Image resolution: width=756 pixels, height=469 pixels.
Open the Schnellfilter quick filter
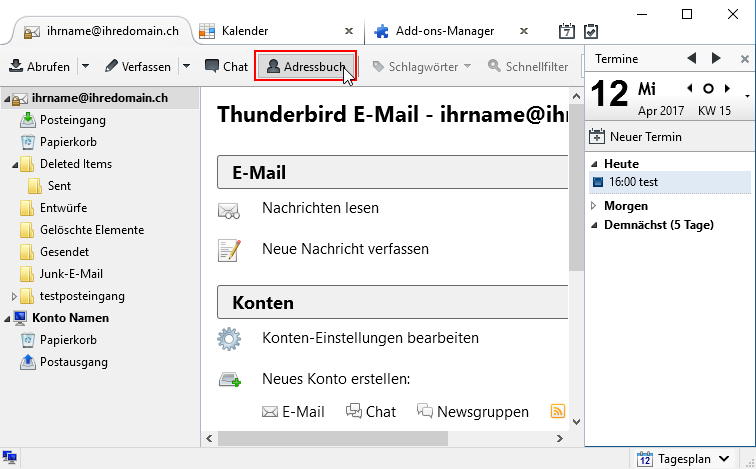coord(529,67)
